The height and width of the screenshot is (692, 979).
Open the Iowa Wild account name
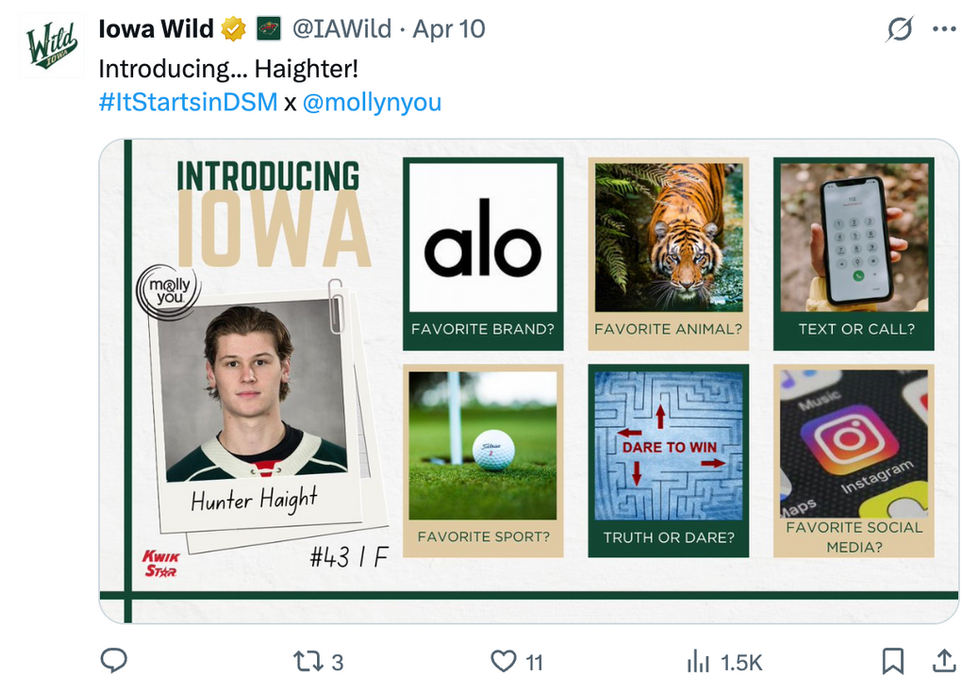click(156, 29)
